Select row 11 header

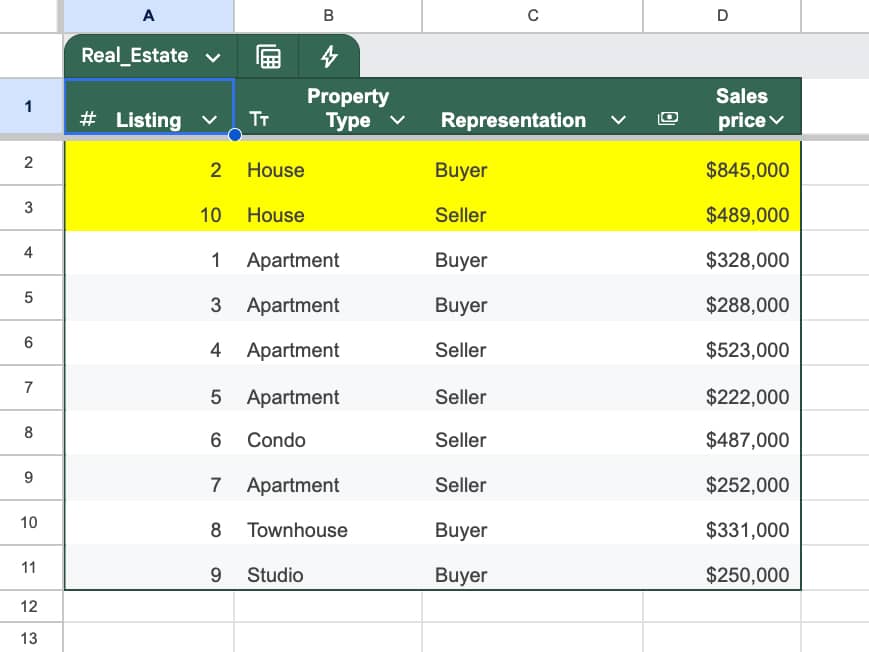pyautogui.click(x=29, y=567)
